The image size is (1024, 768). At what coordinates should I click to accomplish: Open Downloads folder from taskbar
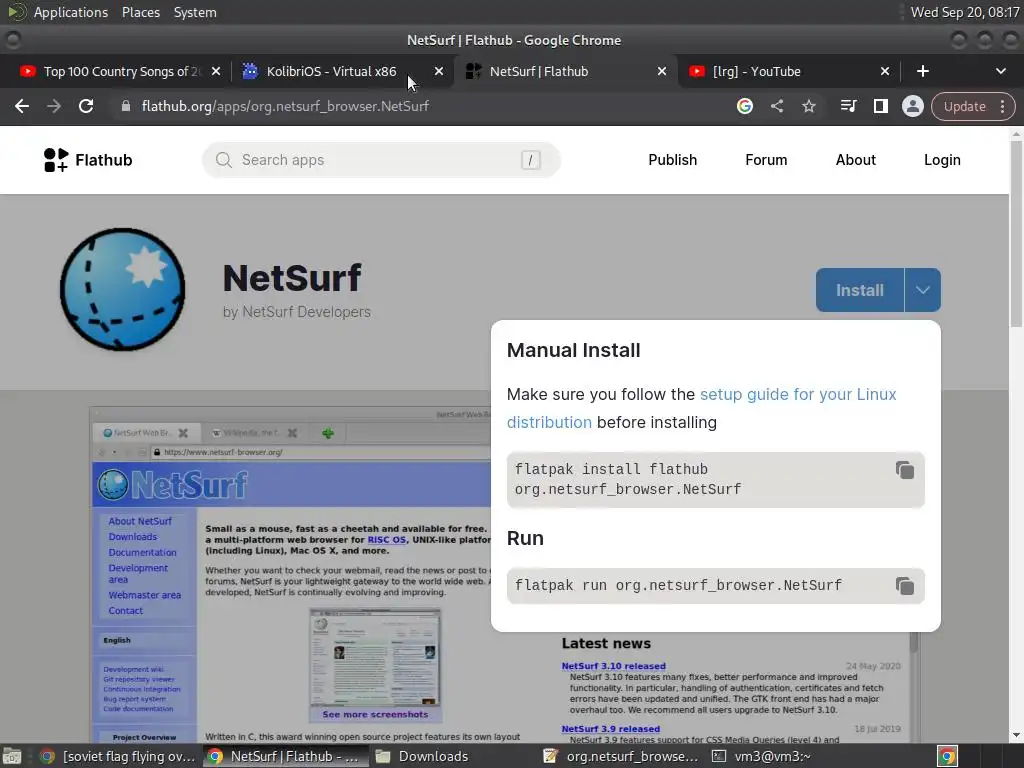pyautogui.click(x=423, y=756)
